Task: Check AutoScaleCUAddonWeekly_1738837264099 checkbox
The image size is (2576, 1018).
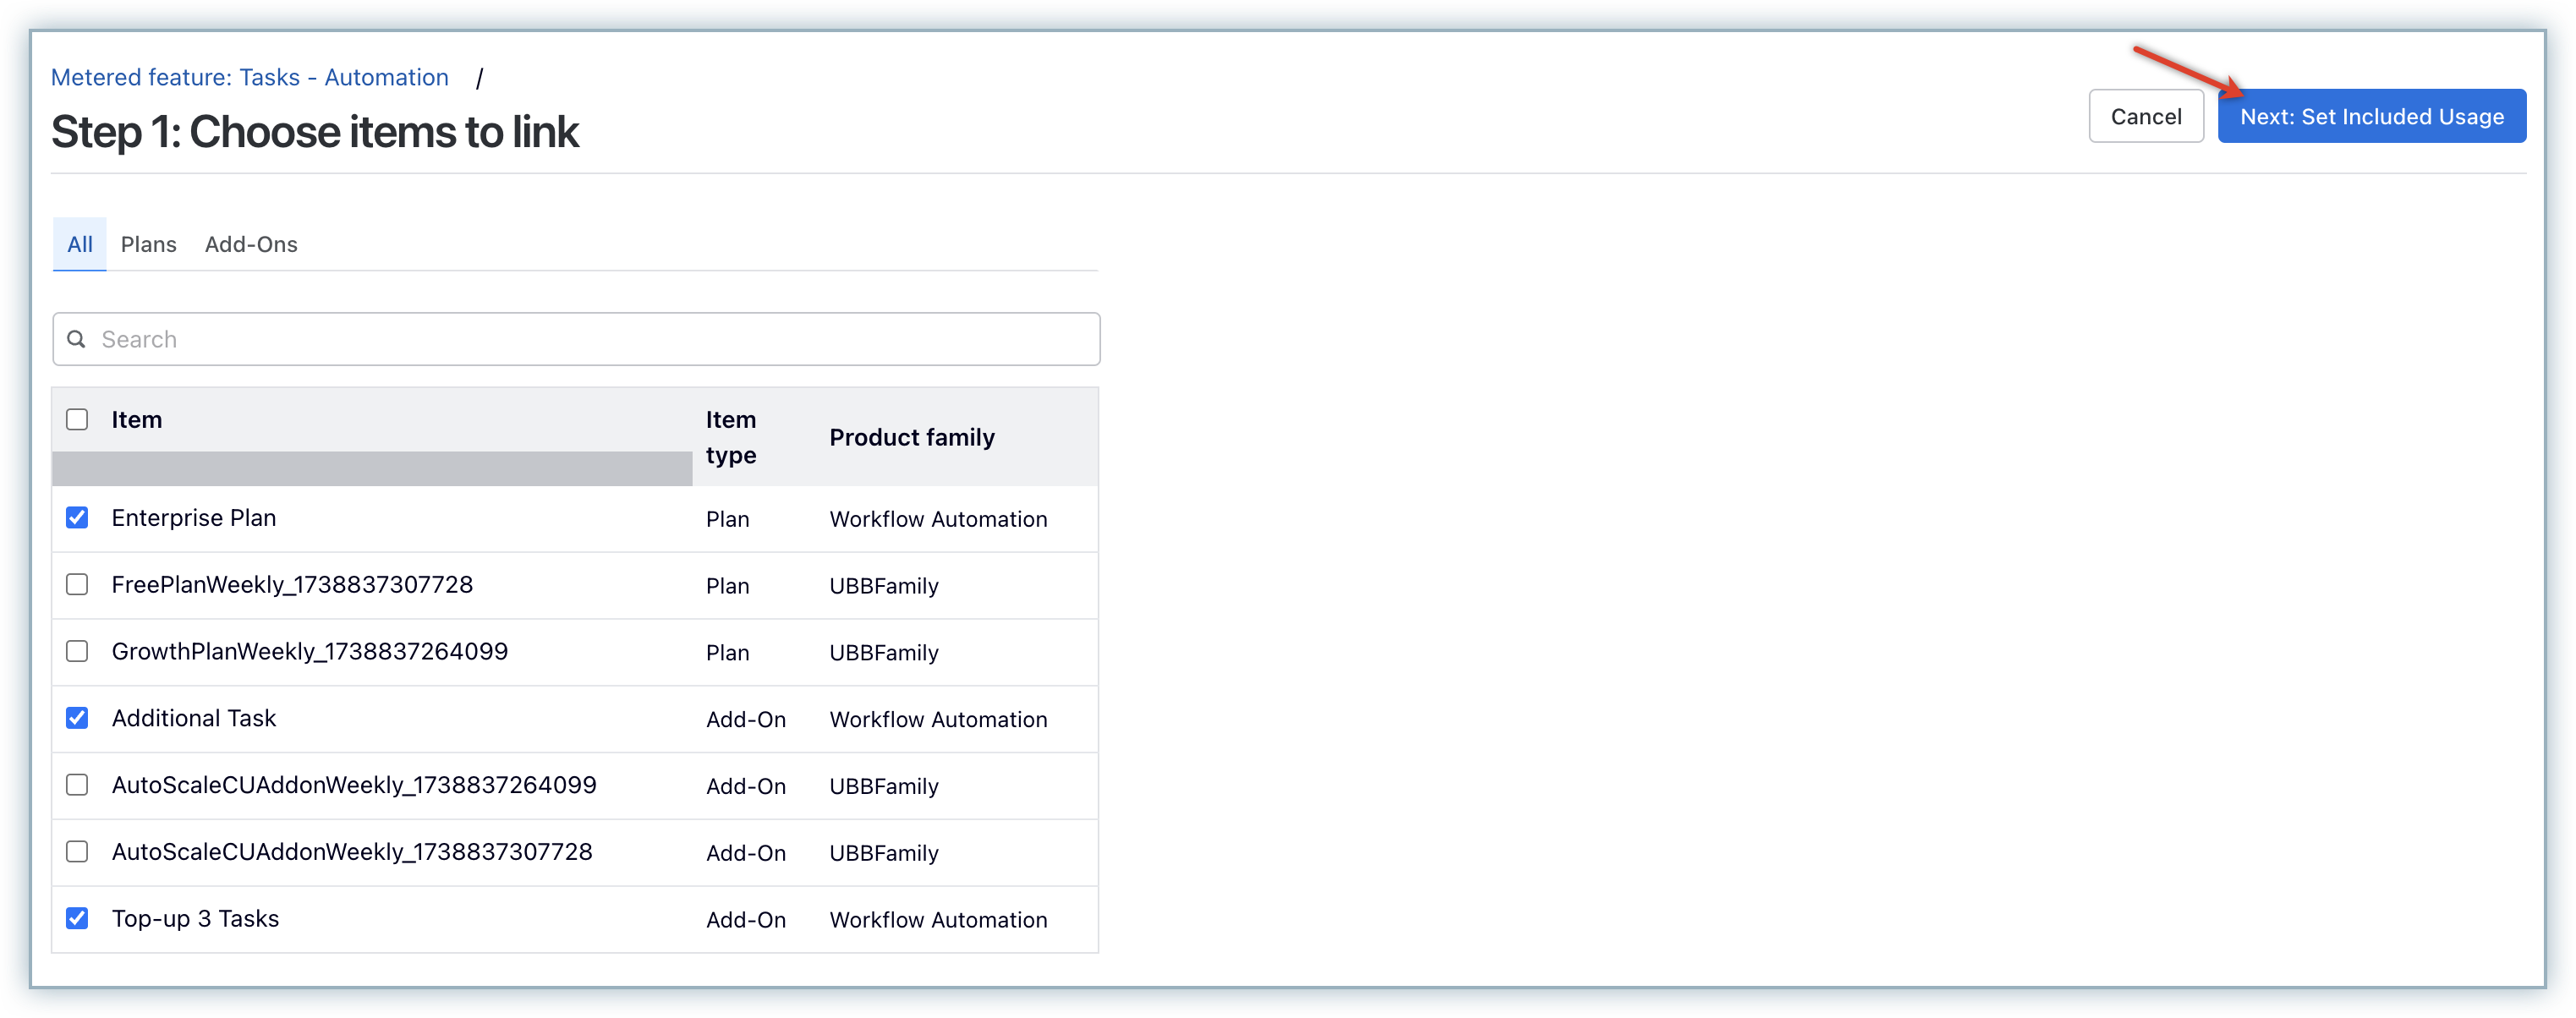Action: pyautogui.click(x=77, y=785)
